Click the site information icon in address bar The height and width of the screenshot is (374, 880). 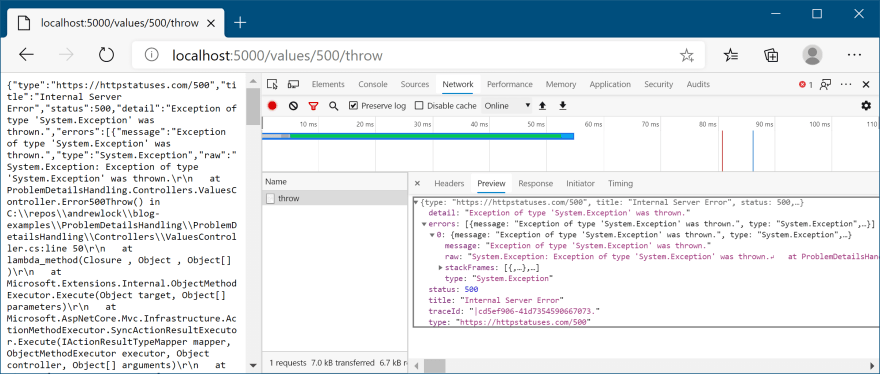[x=151, y=55]
